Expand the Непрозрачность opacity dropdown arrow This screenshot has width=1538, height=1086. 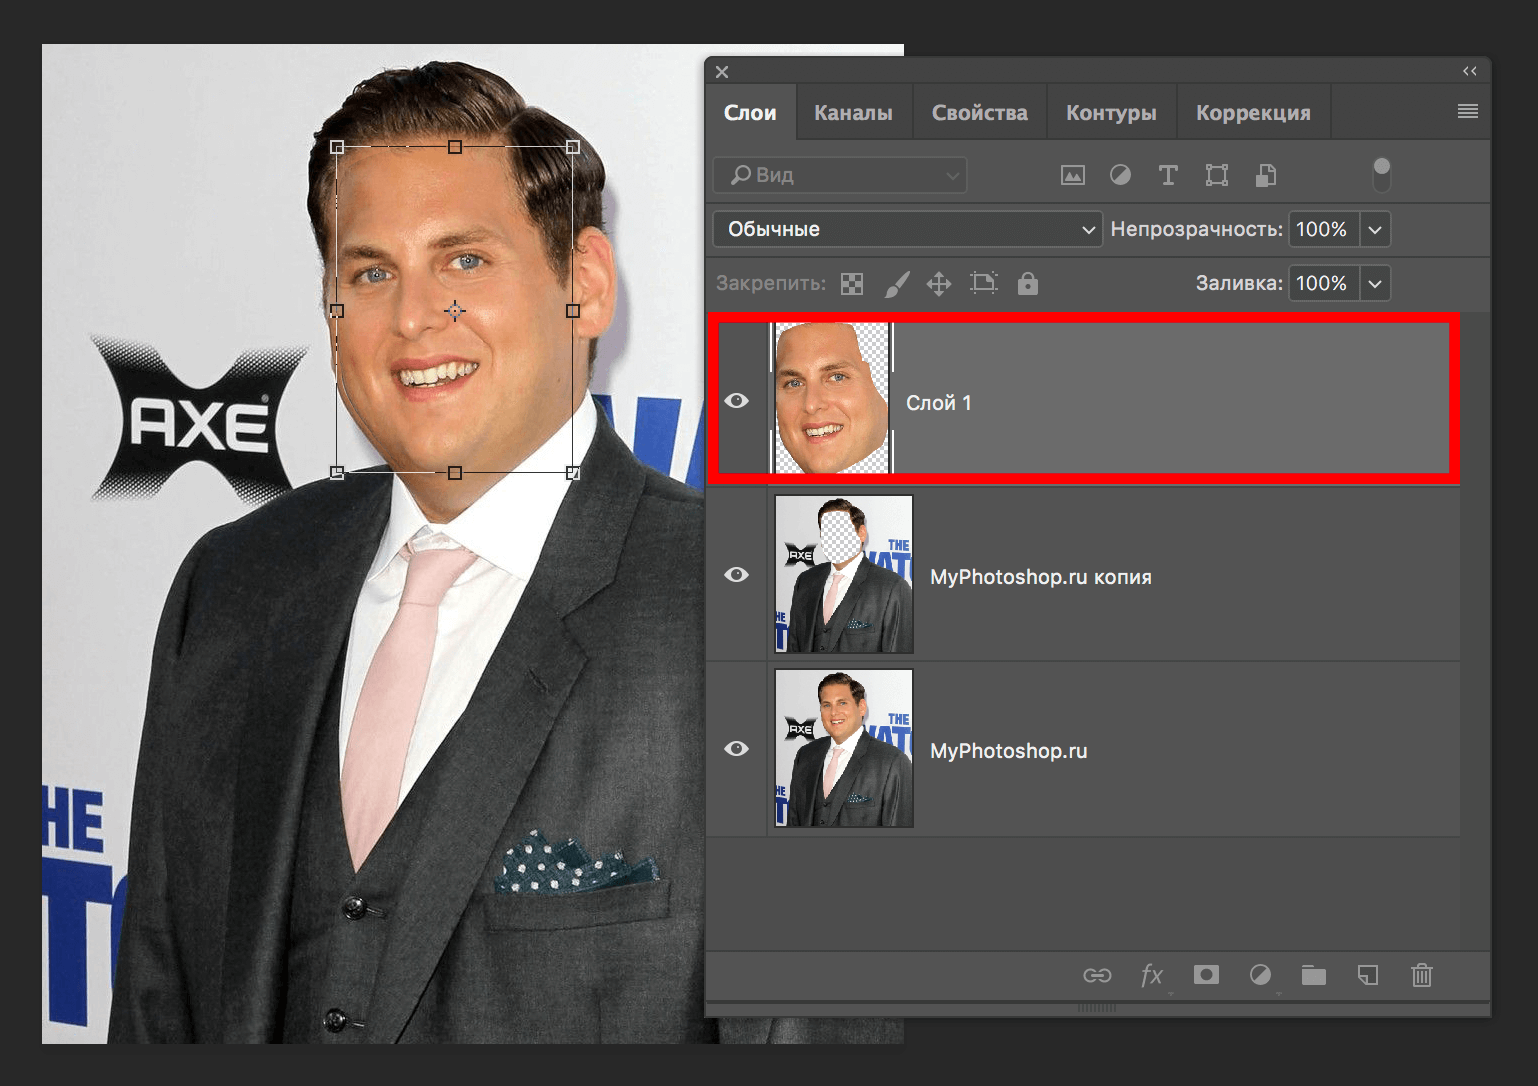(x=1375, y=230)
